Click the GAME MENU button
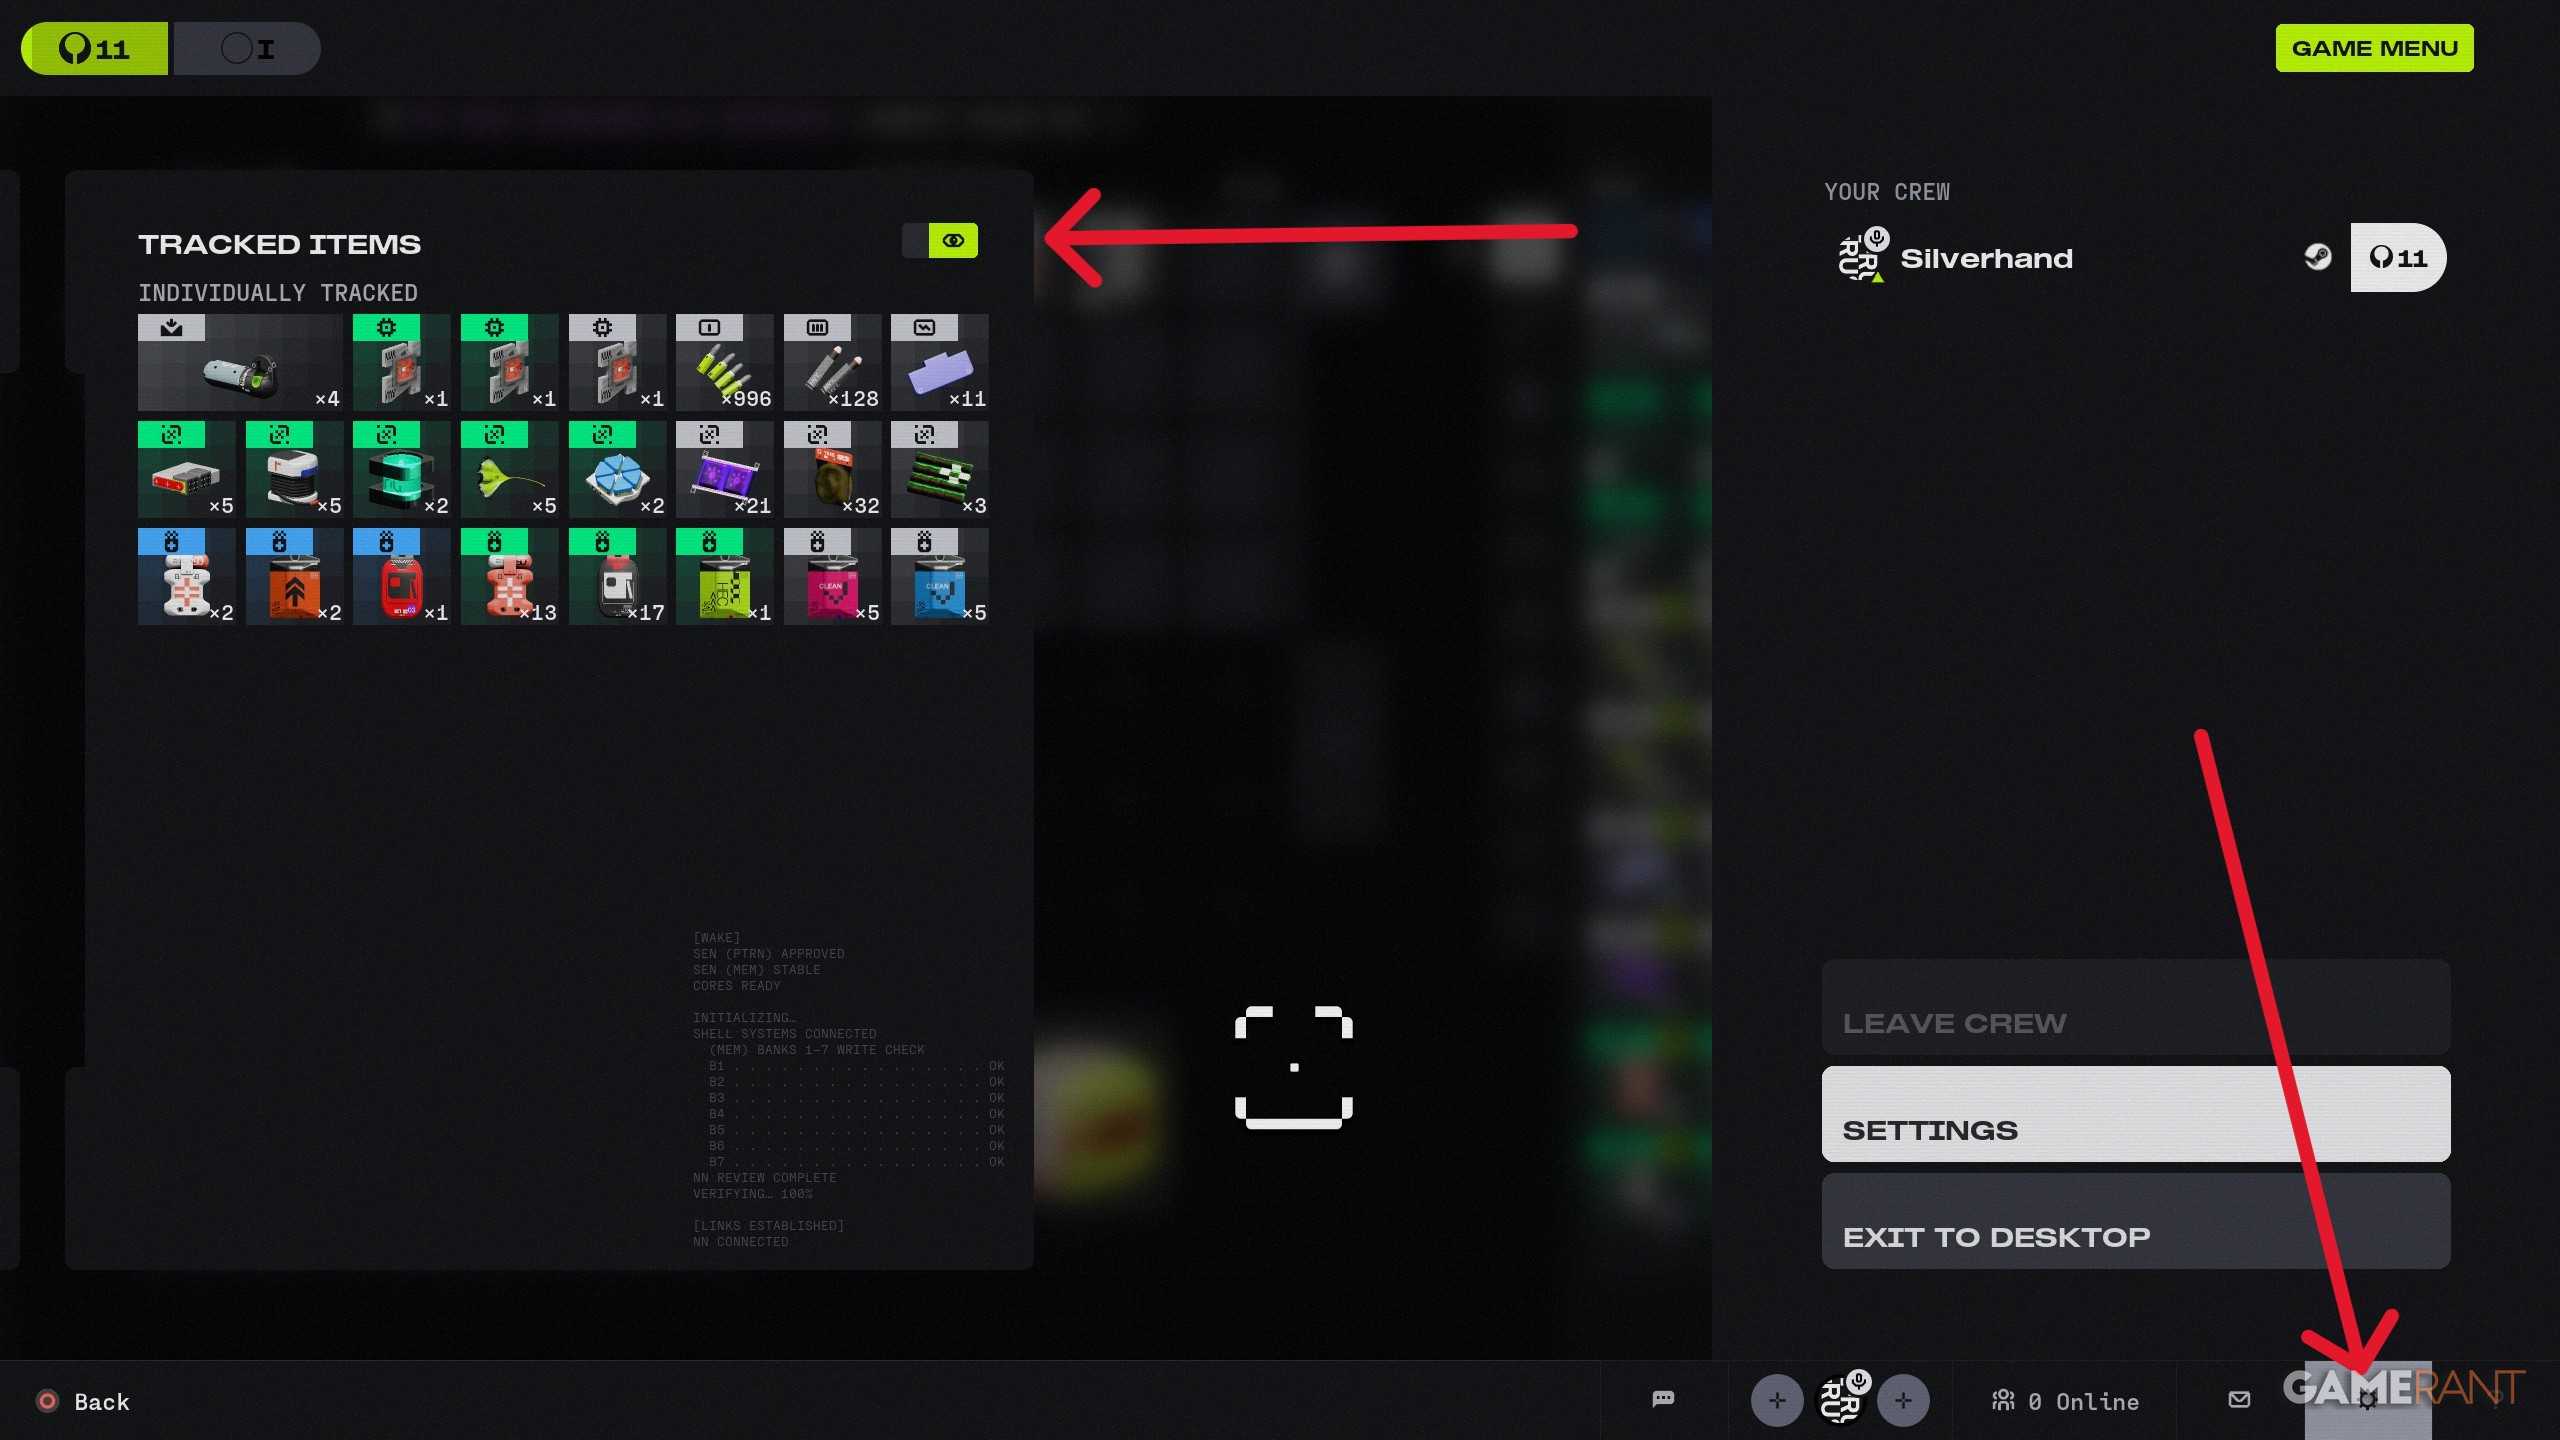Viewport: 2560px width, 1440px height. (x=2374, y=48)
